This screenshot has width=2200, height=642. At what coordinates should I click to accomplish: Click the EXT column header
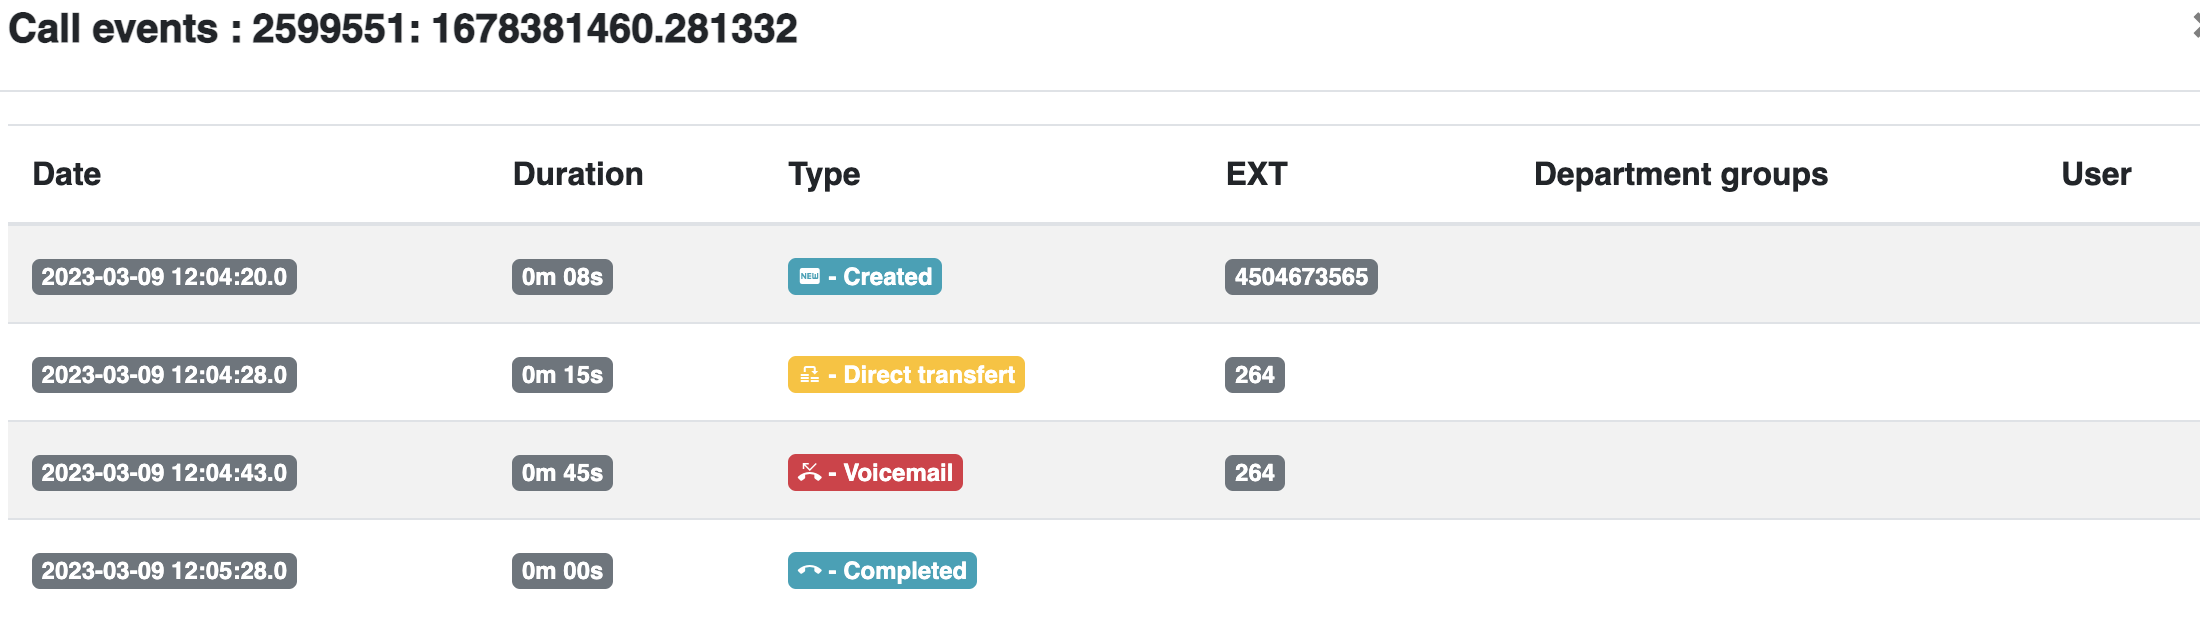coord(1257,174)
